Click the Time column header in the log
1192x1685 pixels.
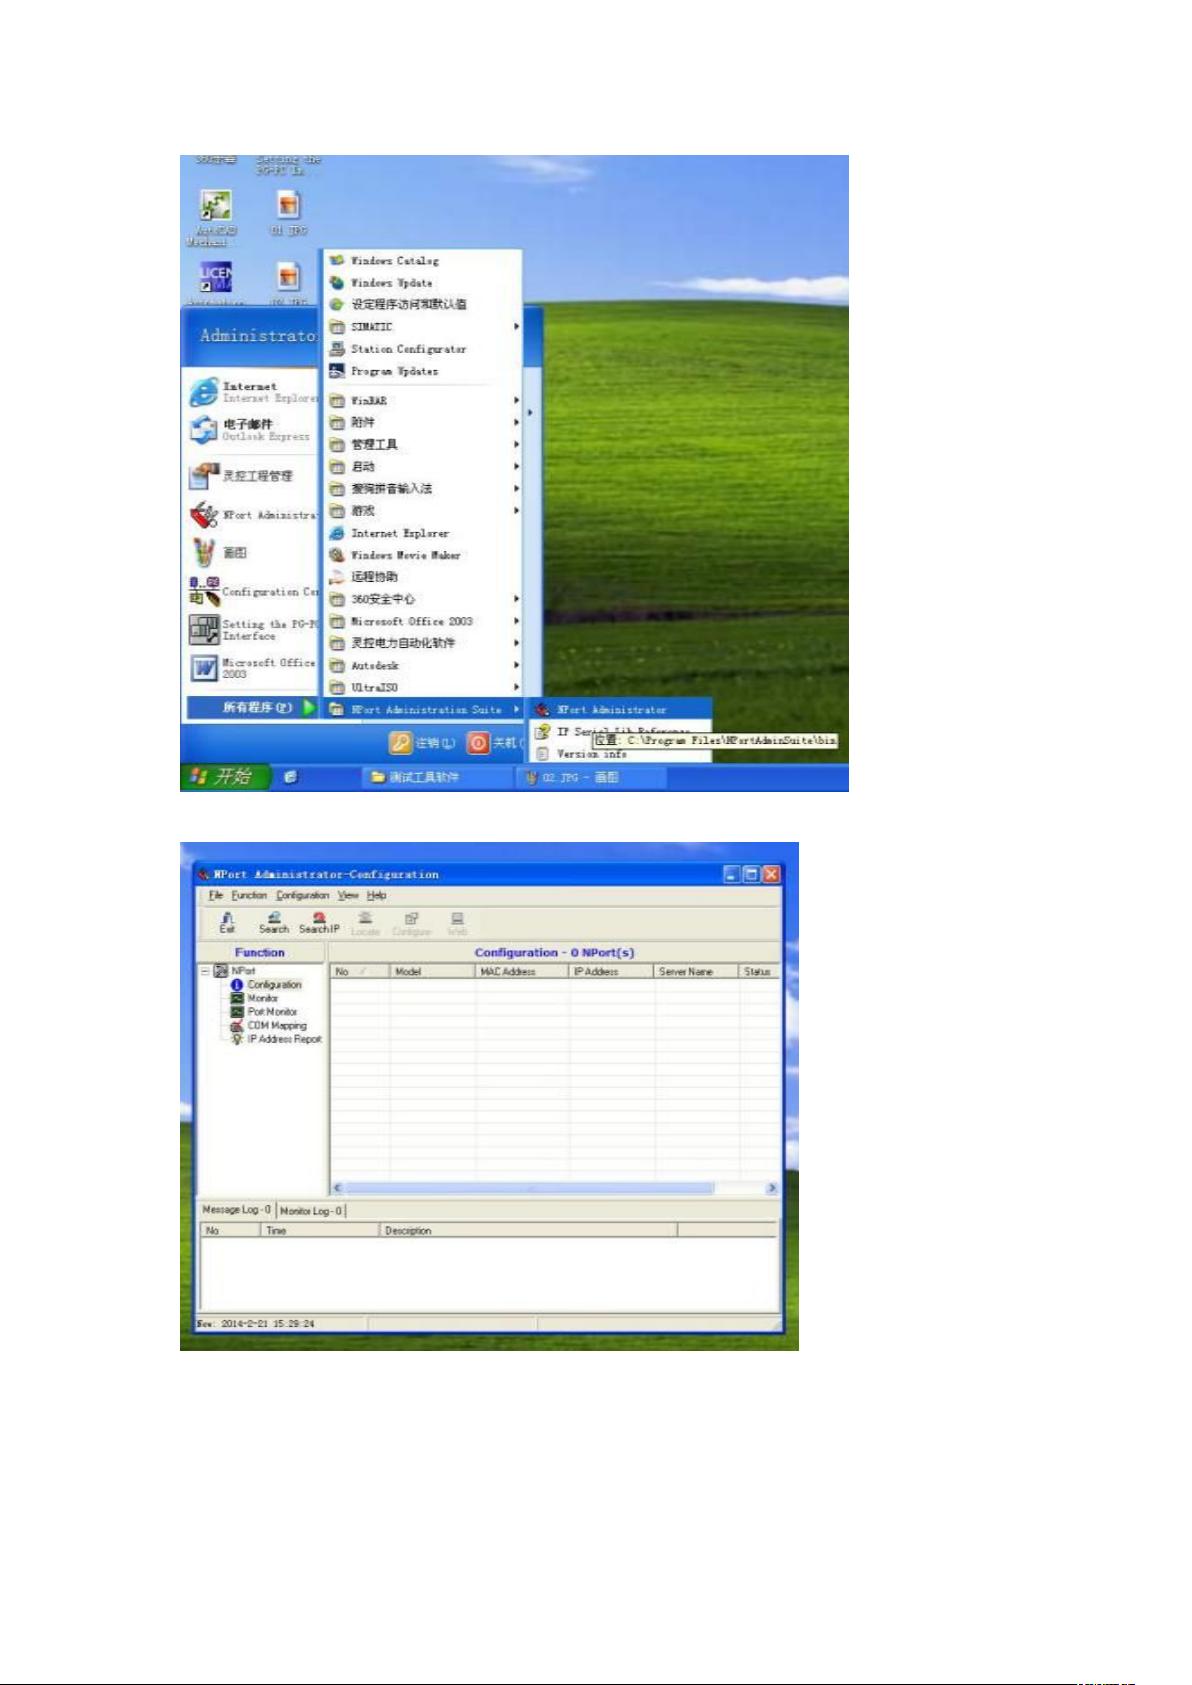pos(320,1231)
